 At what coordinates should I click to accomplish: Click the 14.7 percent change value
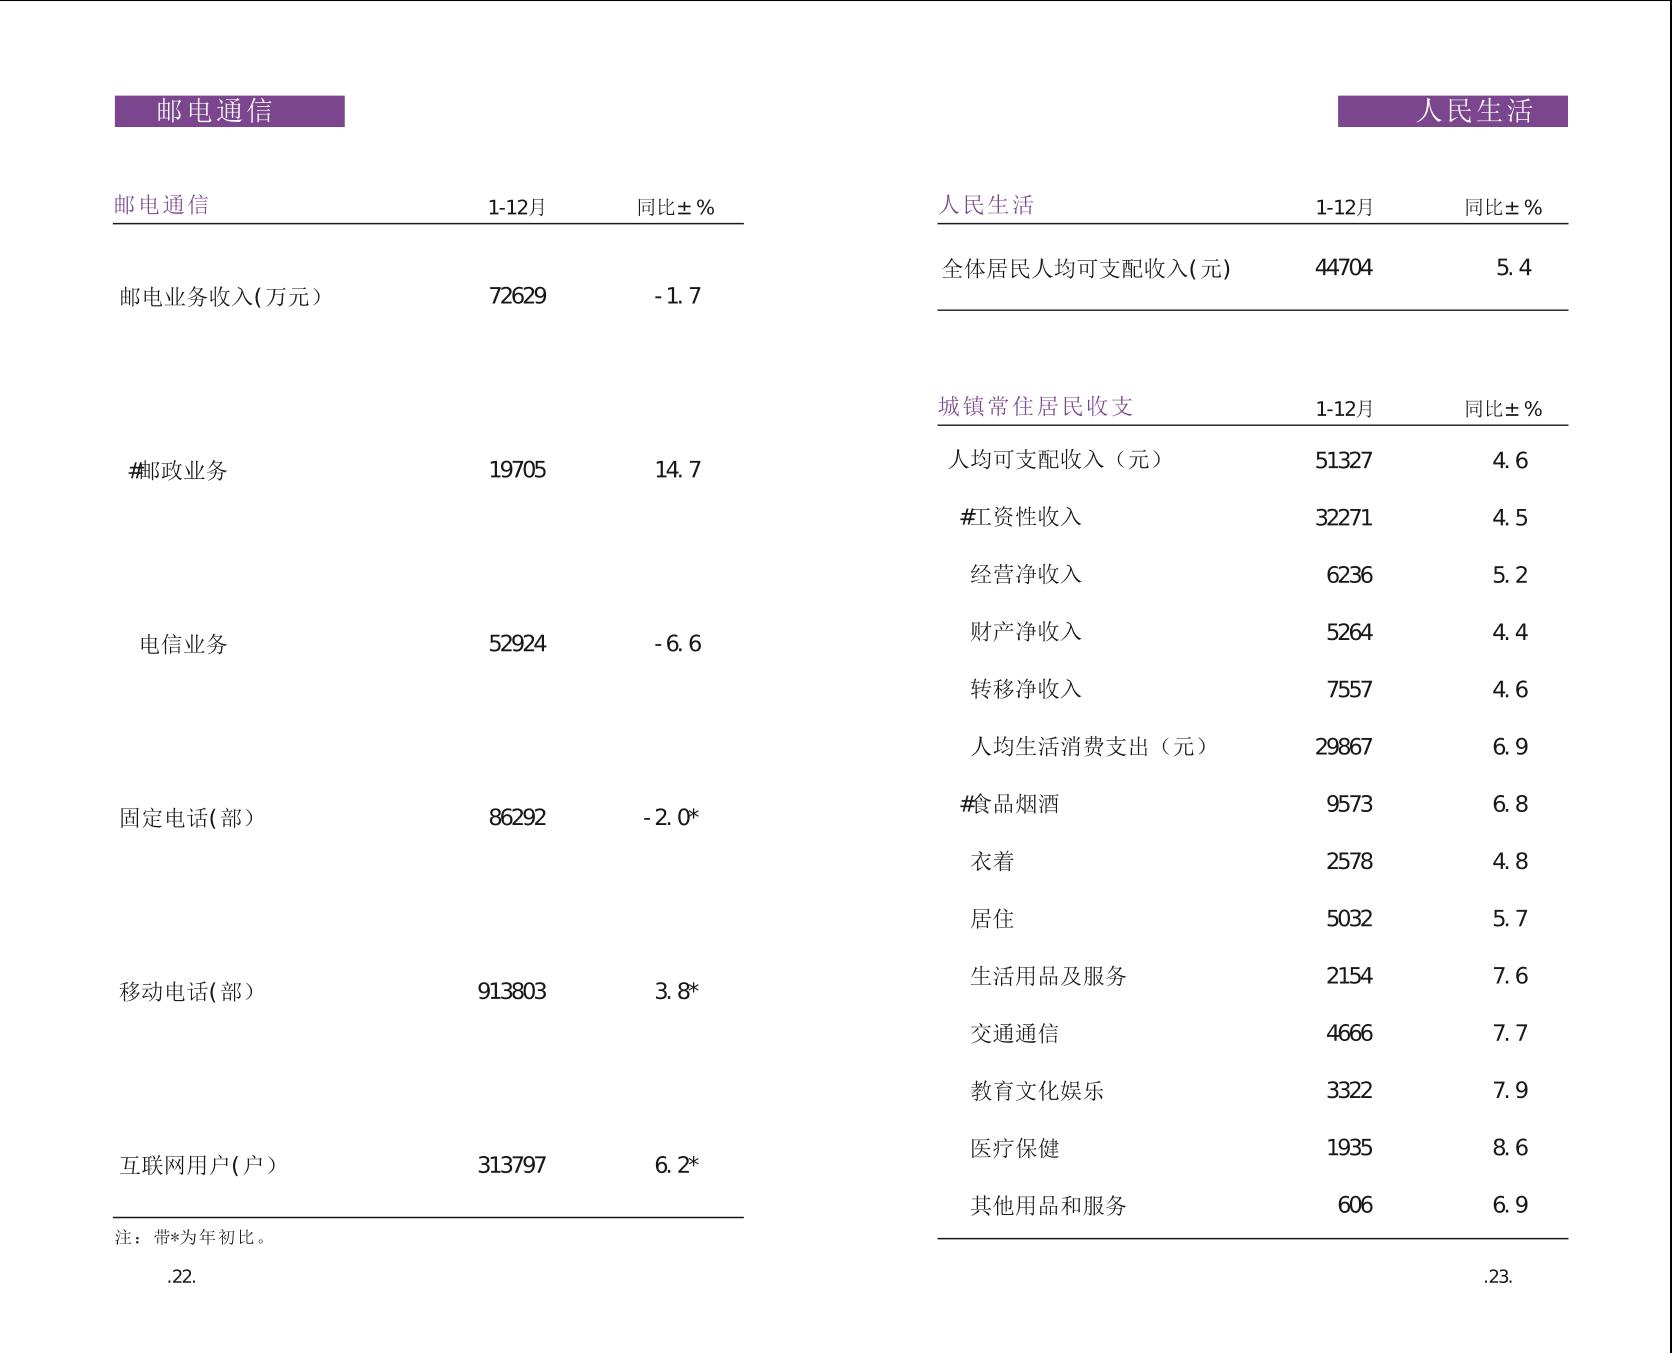tap(678, 470)
